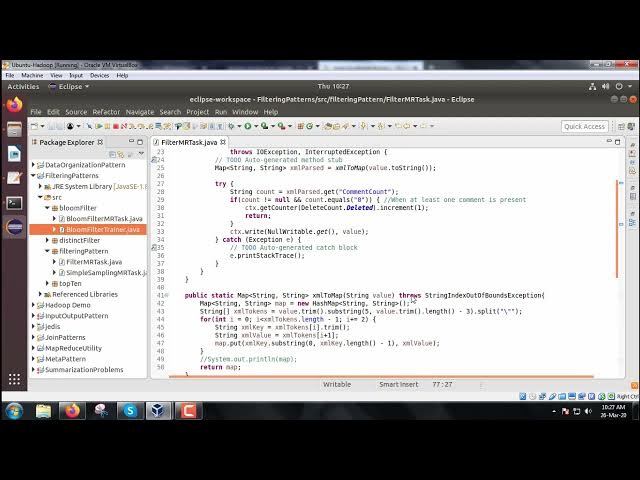Click the External Tools run icon
Image resolution: width=640 pixels, height=480 pixels.
click(281, 126)
